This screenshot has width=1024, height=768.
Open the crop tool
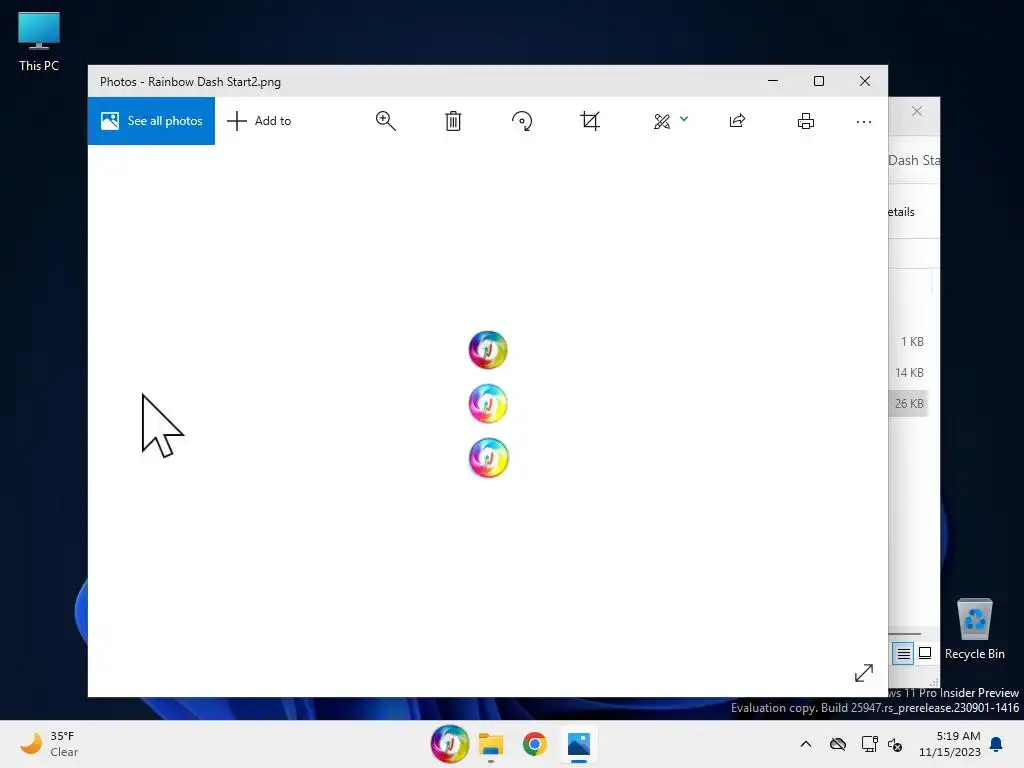point(590,121)
